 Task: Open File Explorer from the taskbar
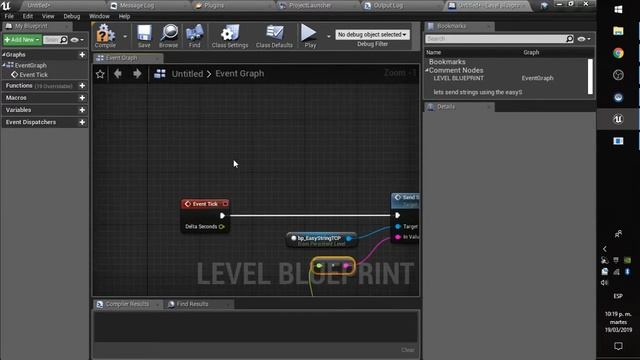click(618, 31)
